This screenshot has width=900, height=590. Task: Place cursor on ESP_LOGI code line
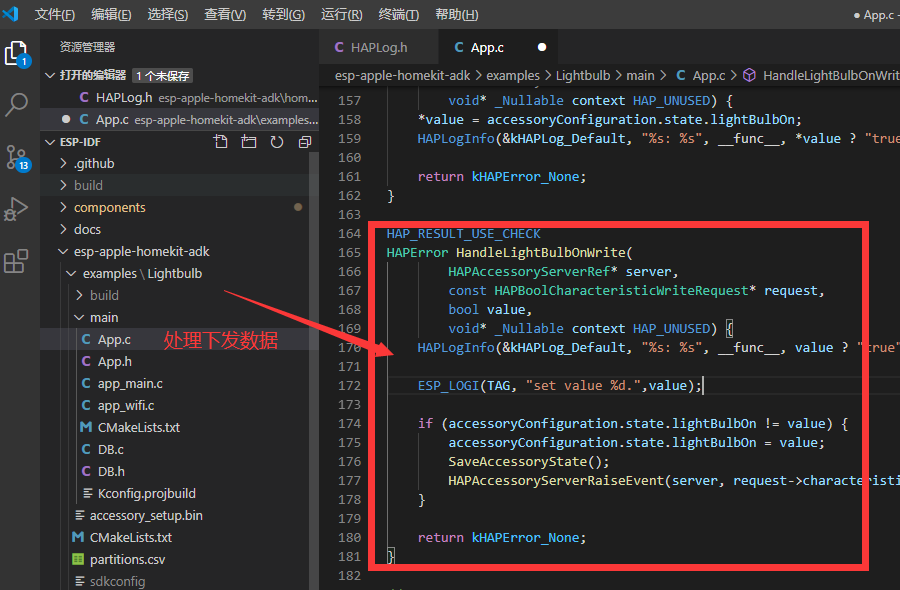pos(560,385)
